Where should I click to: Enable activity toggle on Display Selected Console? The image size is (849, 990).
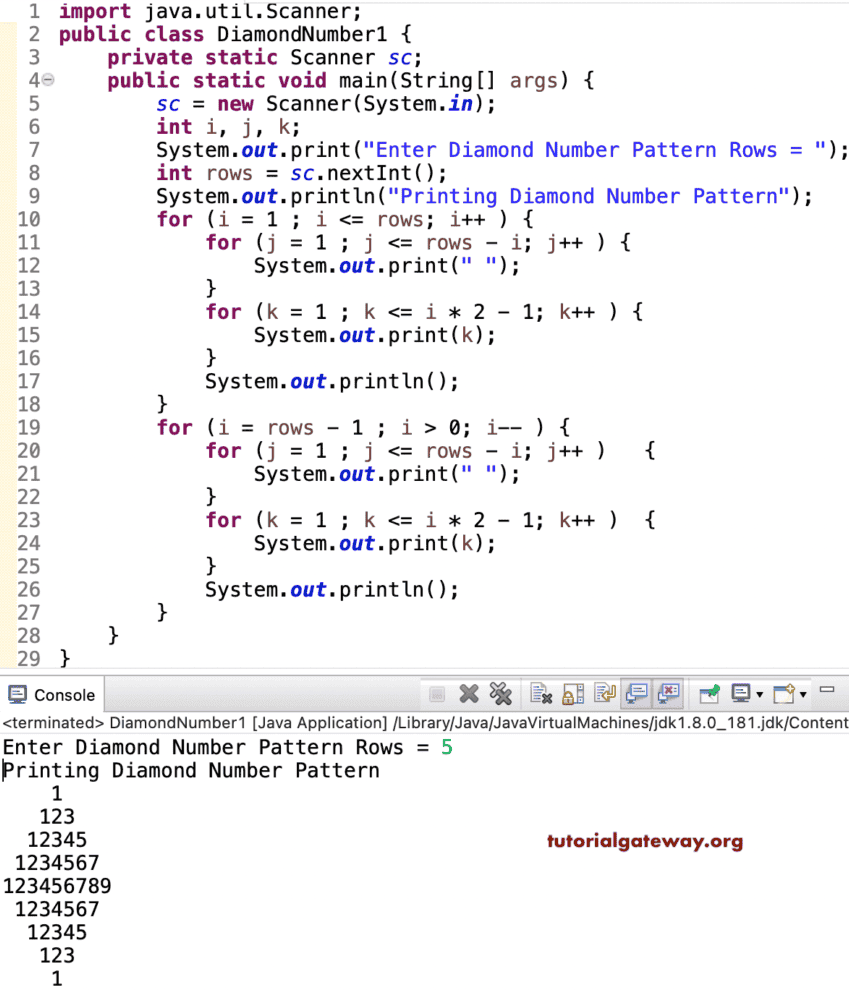pos(740,694)
